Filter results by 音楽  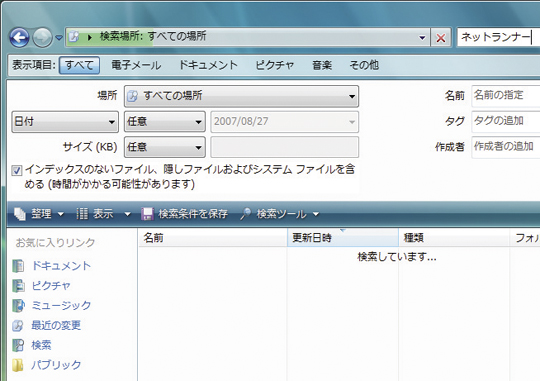tap(322, 65)
